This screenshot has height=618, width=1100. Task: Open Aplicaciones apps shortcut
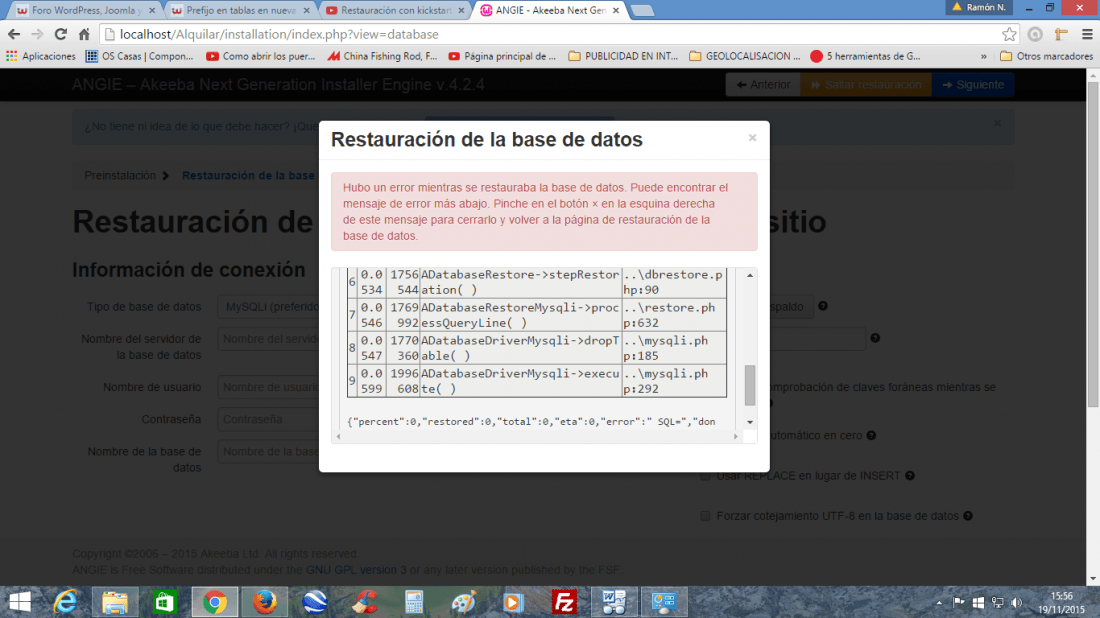41,56
